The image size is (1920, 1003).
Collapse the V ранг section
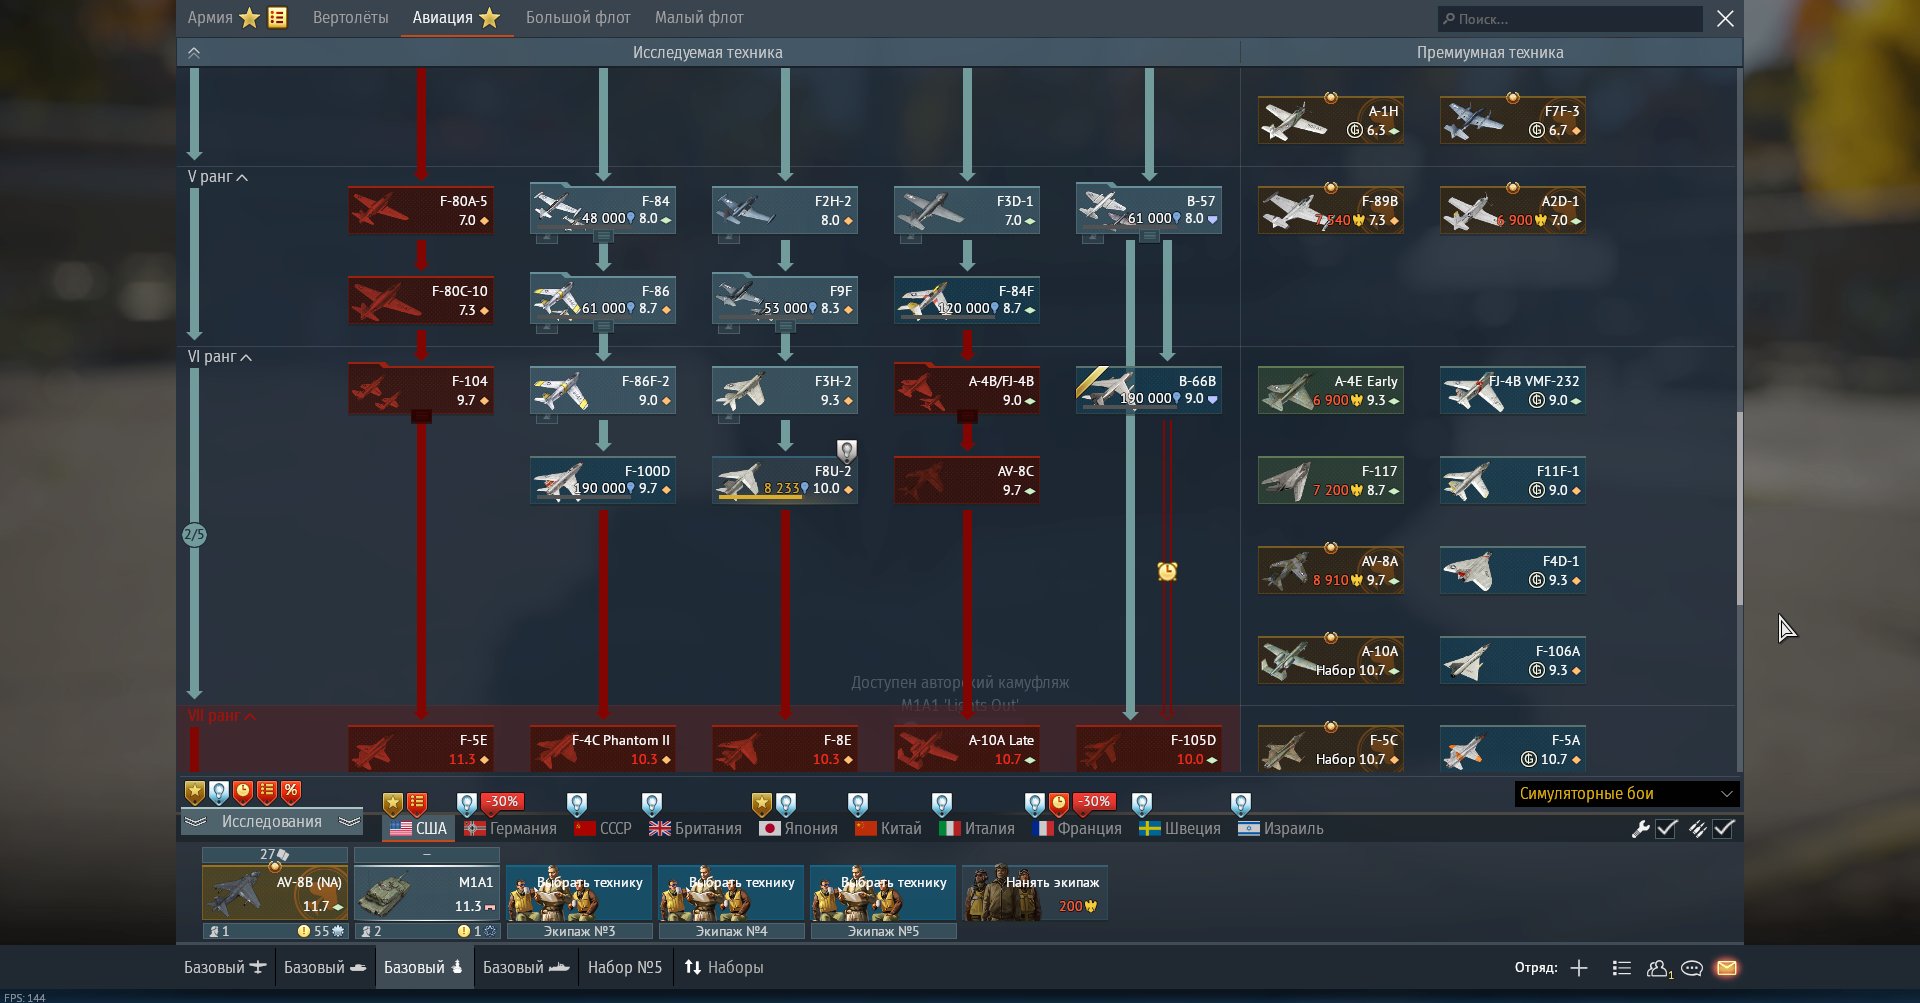218,177
